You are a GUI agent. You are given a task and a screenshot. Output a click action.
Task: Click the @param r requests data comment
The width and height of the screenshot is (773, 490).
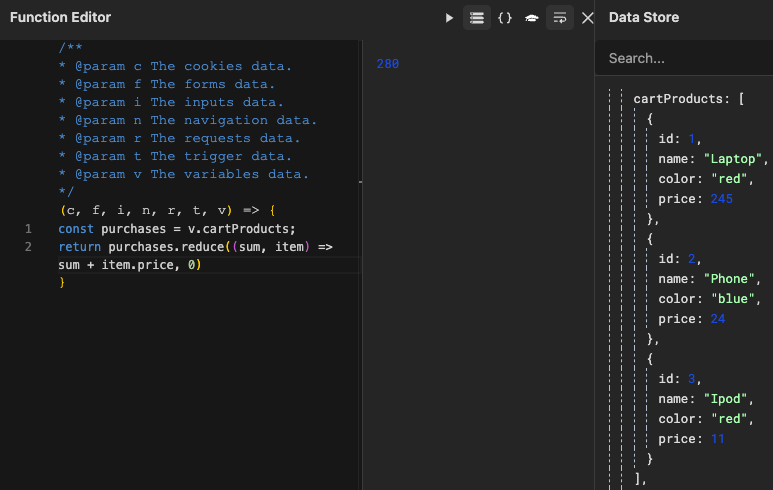[179, 138]
